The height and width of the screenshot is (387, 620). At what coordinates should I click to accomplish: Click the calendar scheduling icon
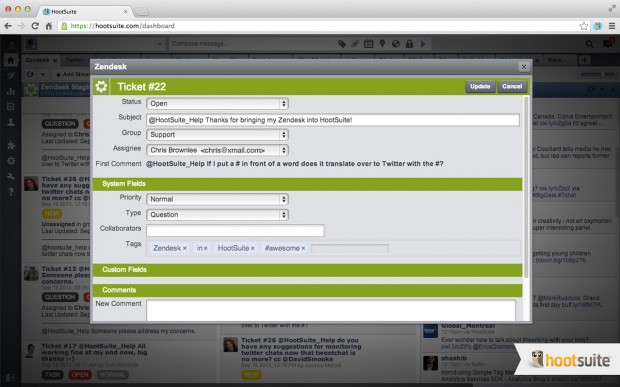369,44
